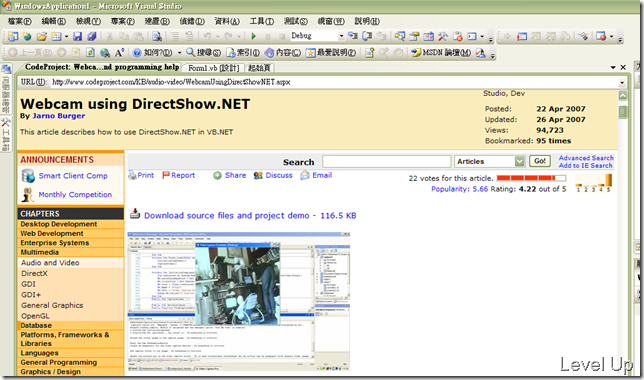644x380 pixels.
Task: Click the Find in Files icon
Action: (157, 37)
